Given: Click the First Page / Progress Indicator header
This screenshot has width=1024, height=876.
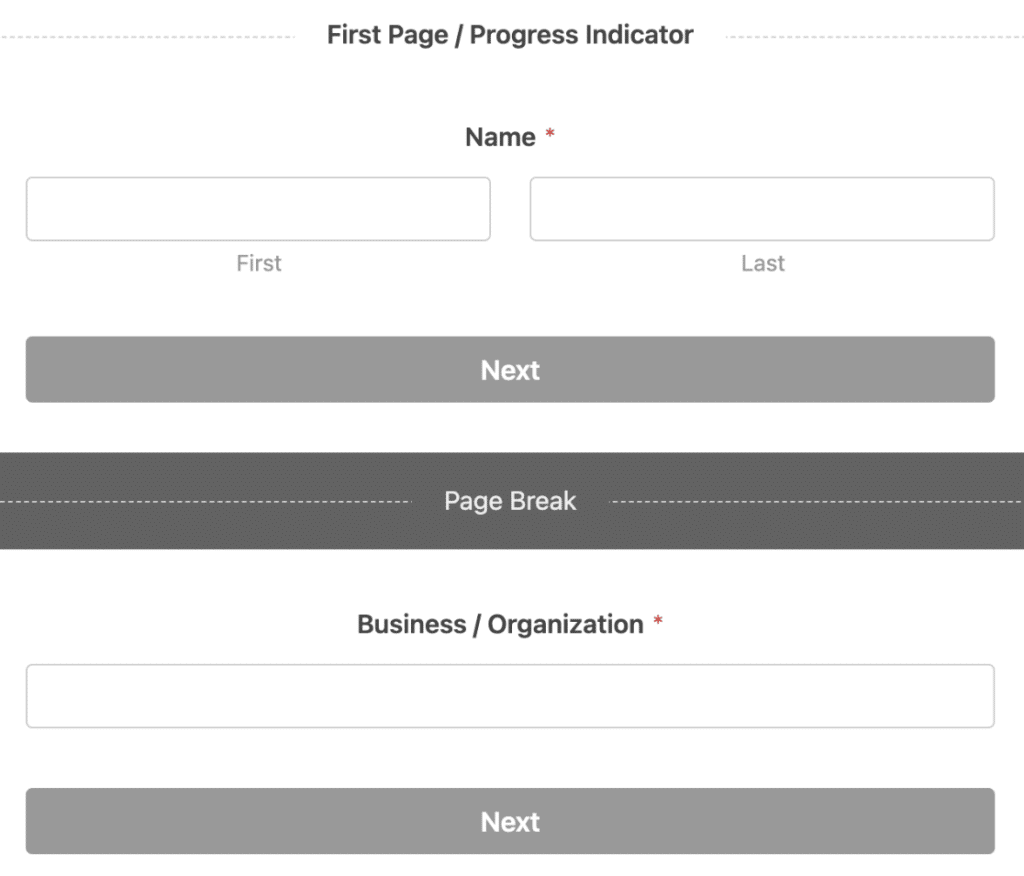Looking at the screenshot, I should (x=510, y=34).
